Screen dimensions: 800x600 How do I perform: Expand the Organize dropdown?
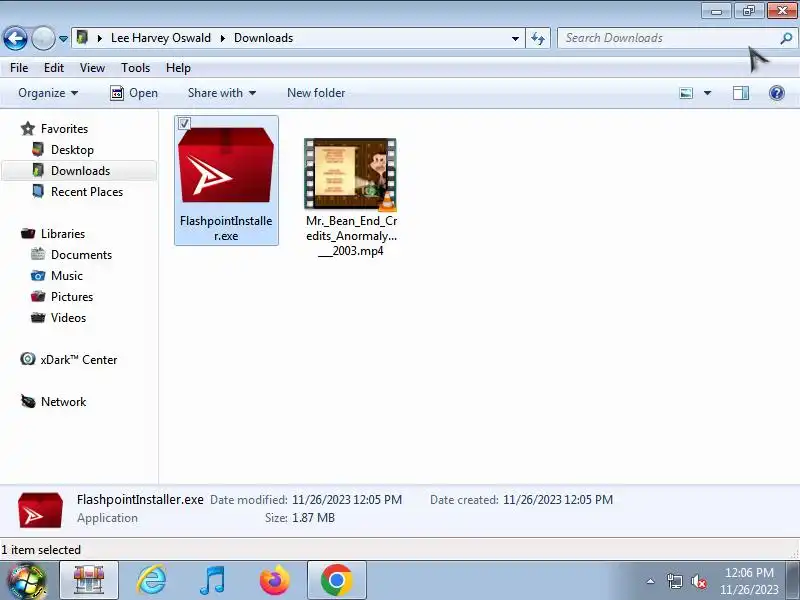tap(48, 93)
